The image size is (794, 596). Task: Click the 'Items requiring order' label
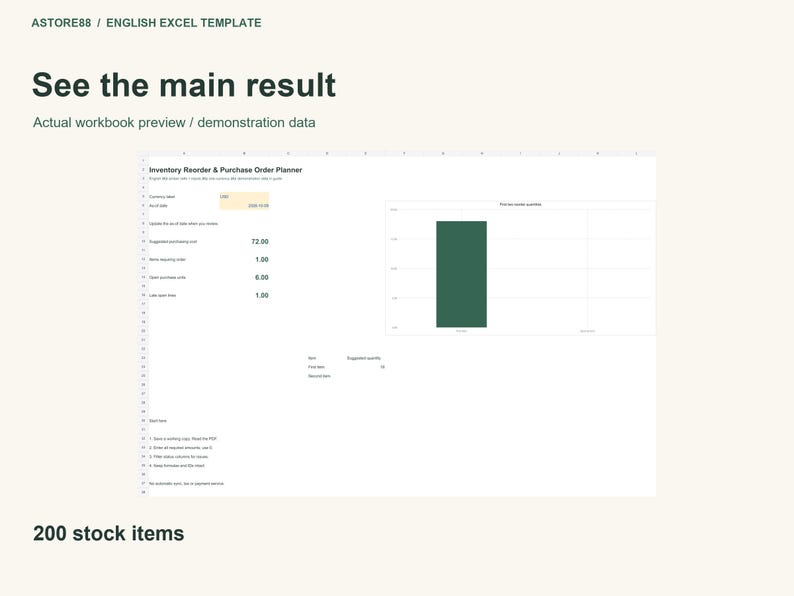pos(167,259)
